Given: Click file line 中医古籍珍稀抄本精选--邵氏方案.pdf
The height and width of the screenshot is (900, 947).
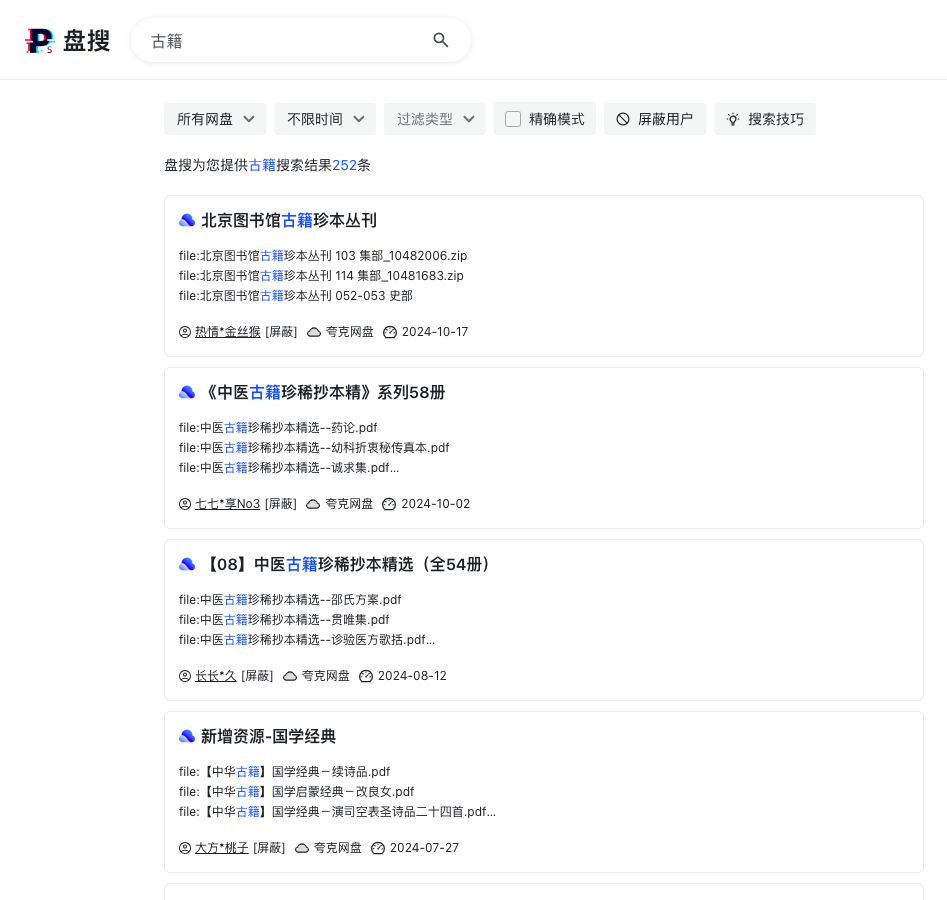Looking at the screenshot, I should 290,600.
